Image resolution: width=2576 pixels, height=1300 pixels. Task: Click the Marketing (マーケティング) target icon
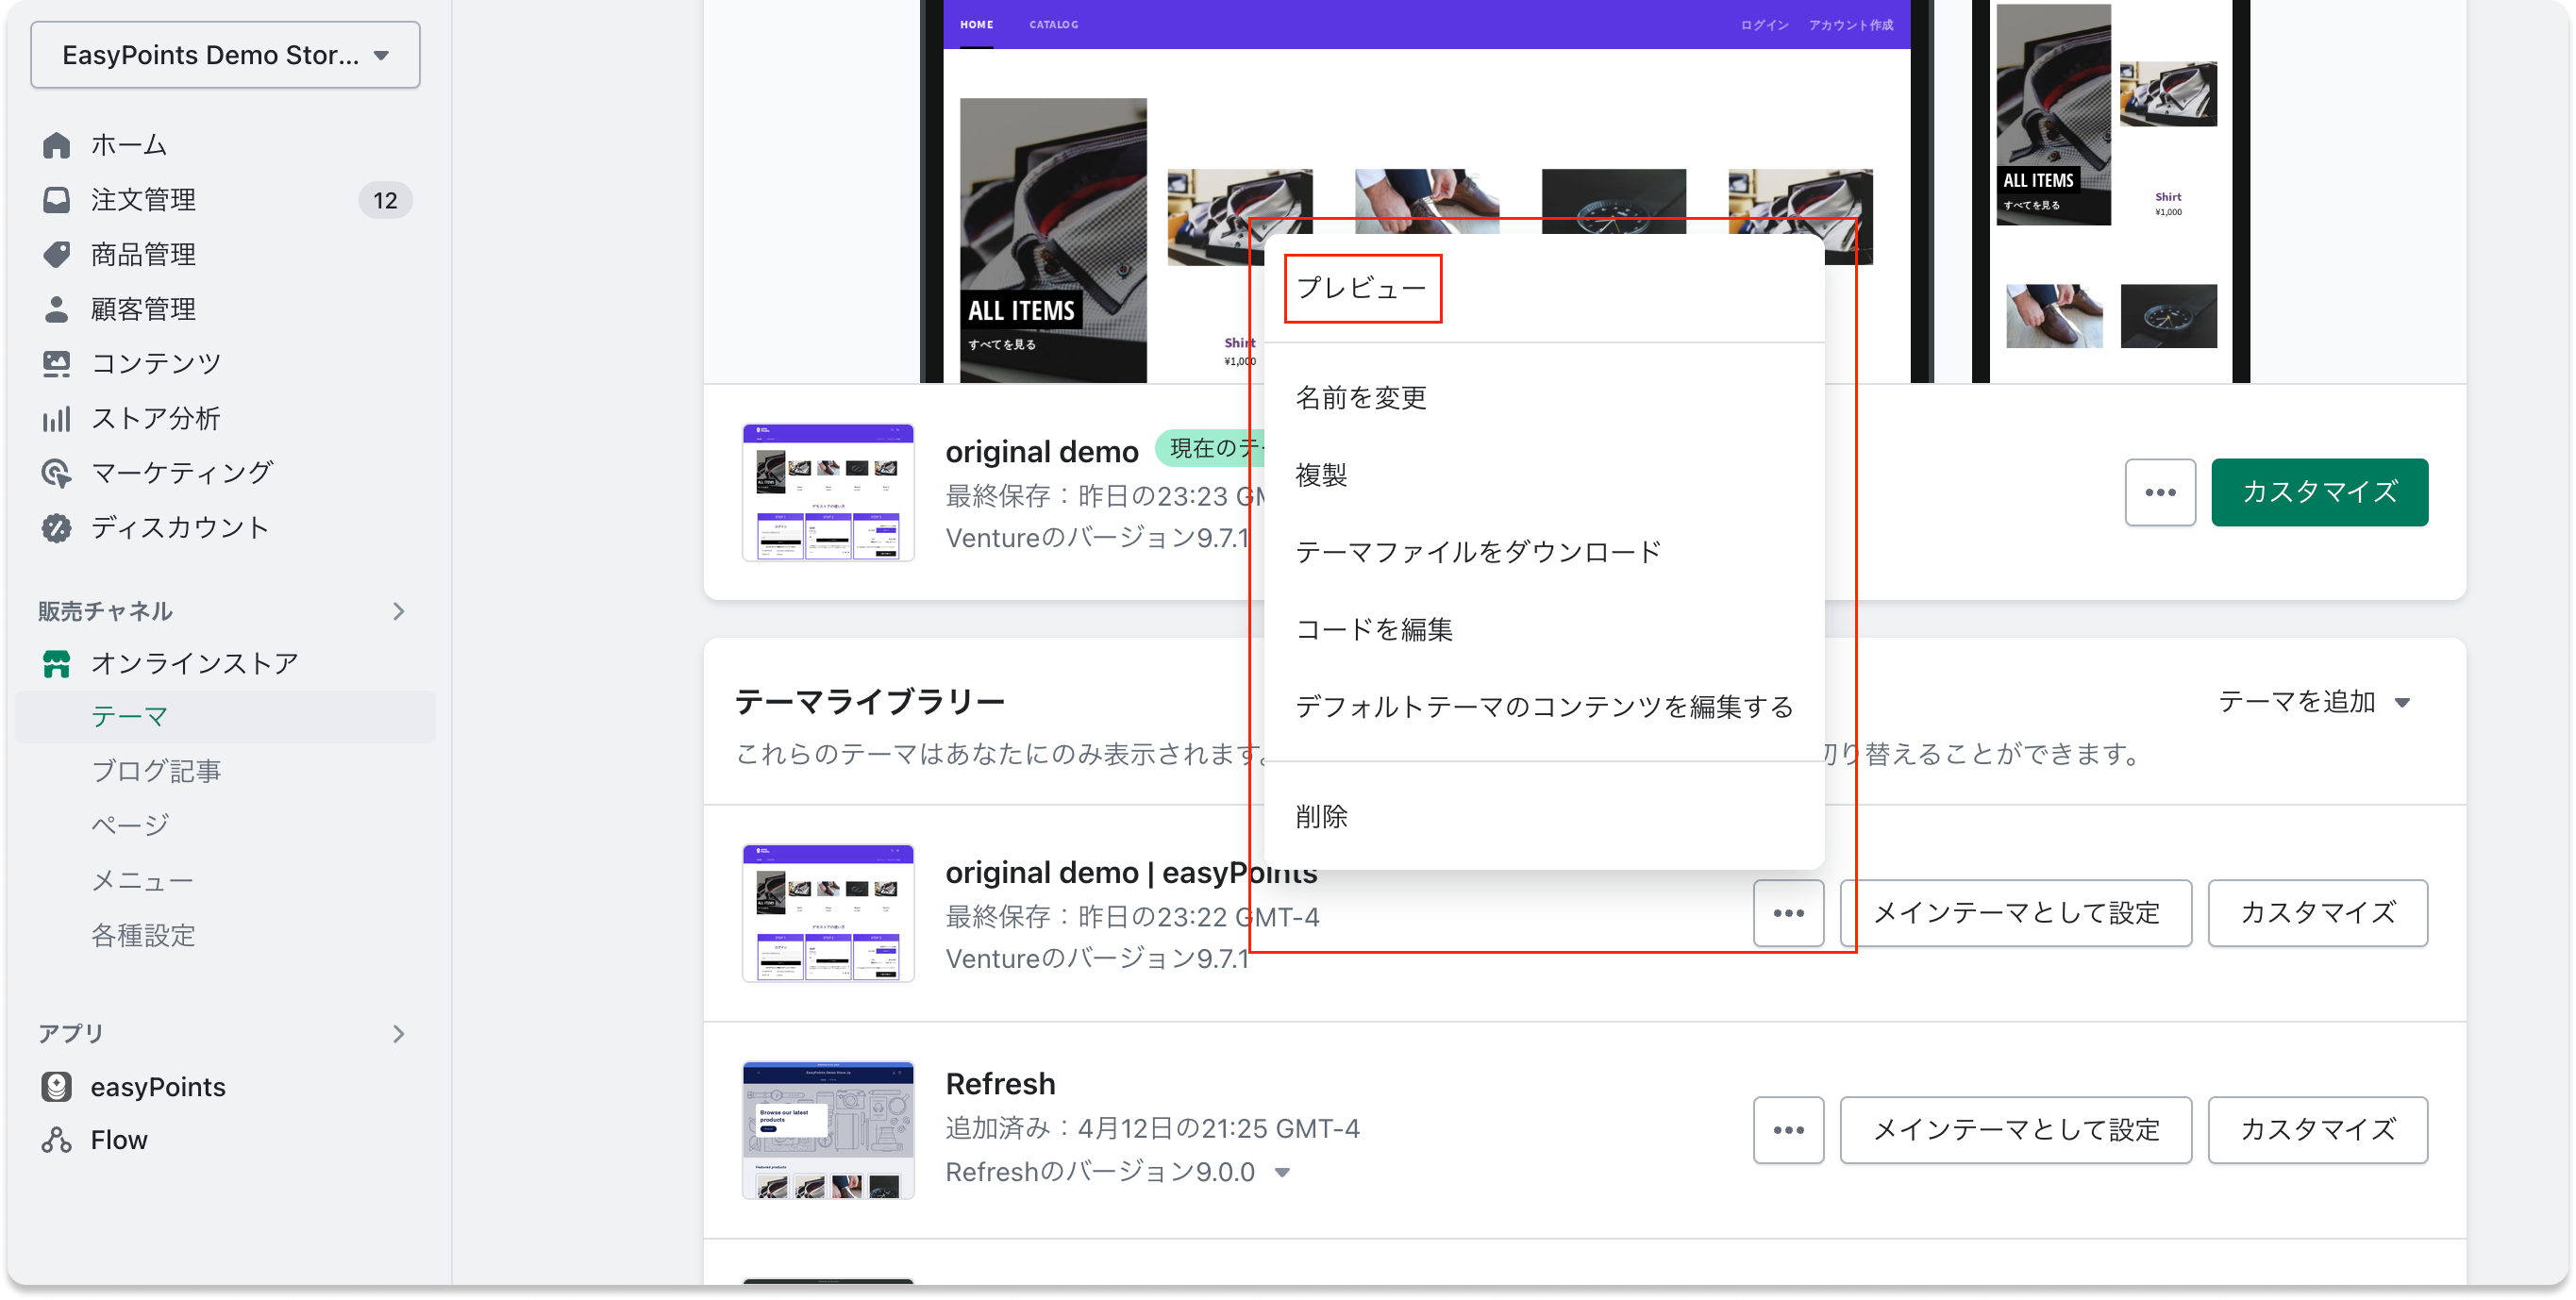(x=56, y=473)
